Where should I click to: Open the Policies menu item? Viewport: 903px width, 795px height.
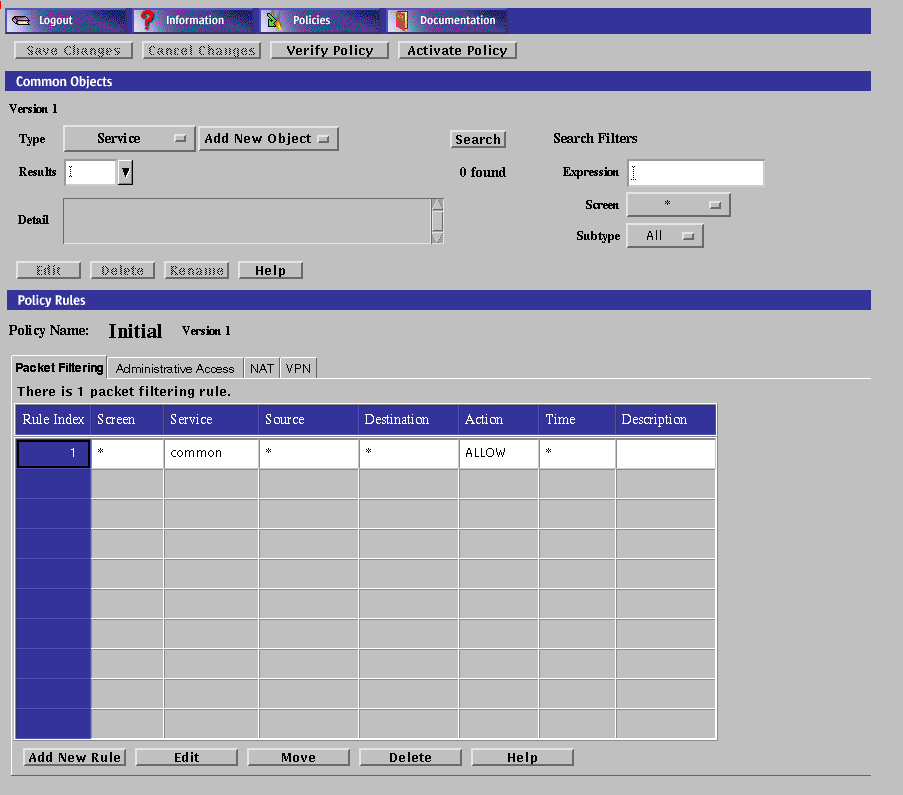320,21
